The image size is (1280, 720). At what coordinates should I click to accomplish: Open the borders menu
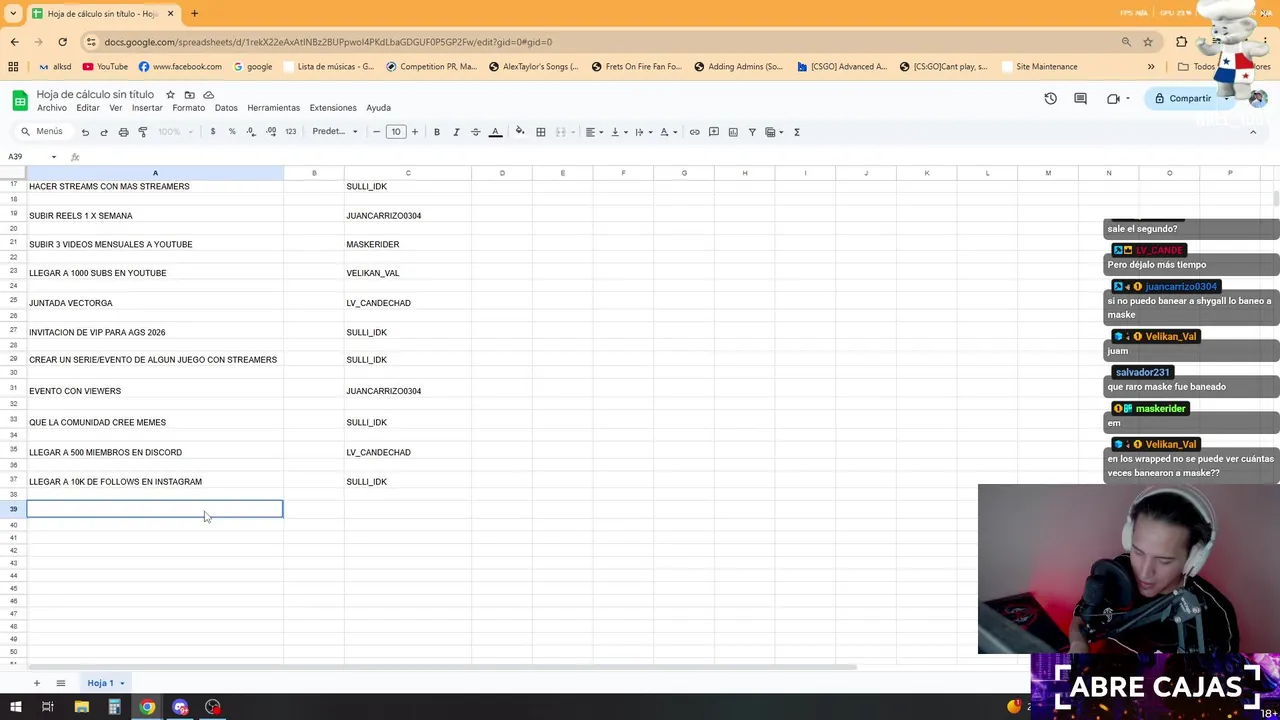541,132
